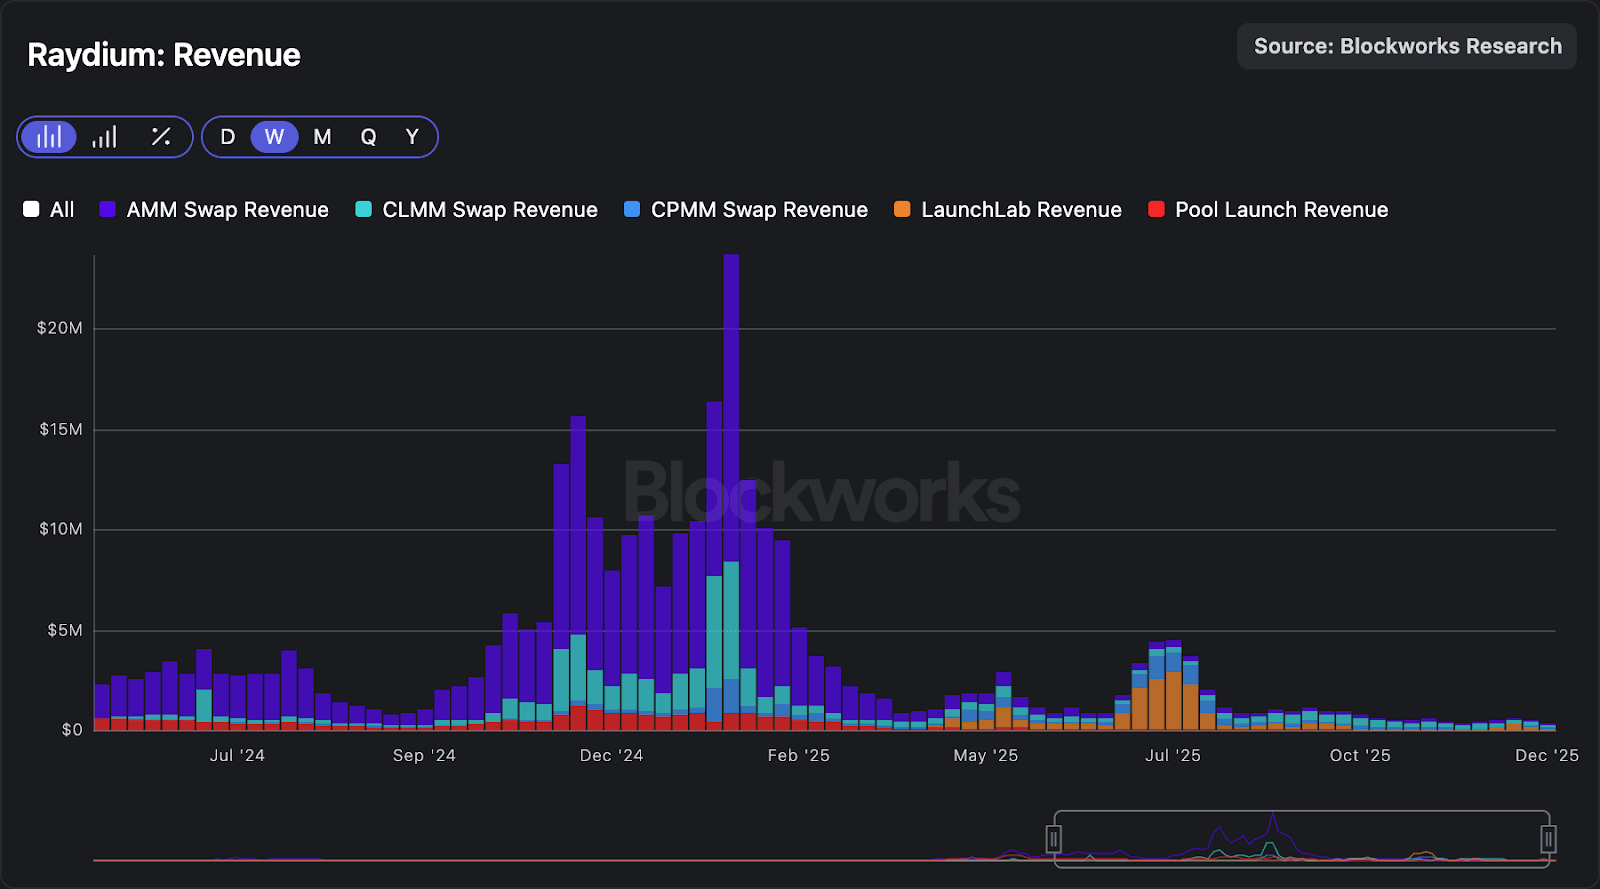The height and width of the screenshot is (889, 1600).
Task: Switch to Daily (D) interval
Action: pyautogui.click(x=228, y=137)
